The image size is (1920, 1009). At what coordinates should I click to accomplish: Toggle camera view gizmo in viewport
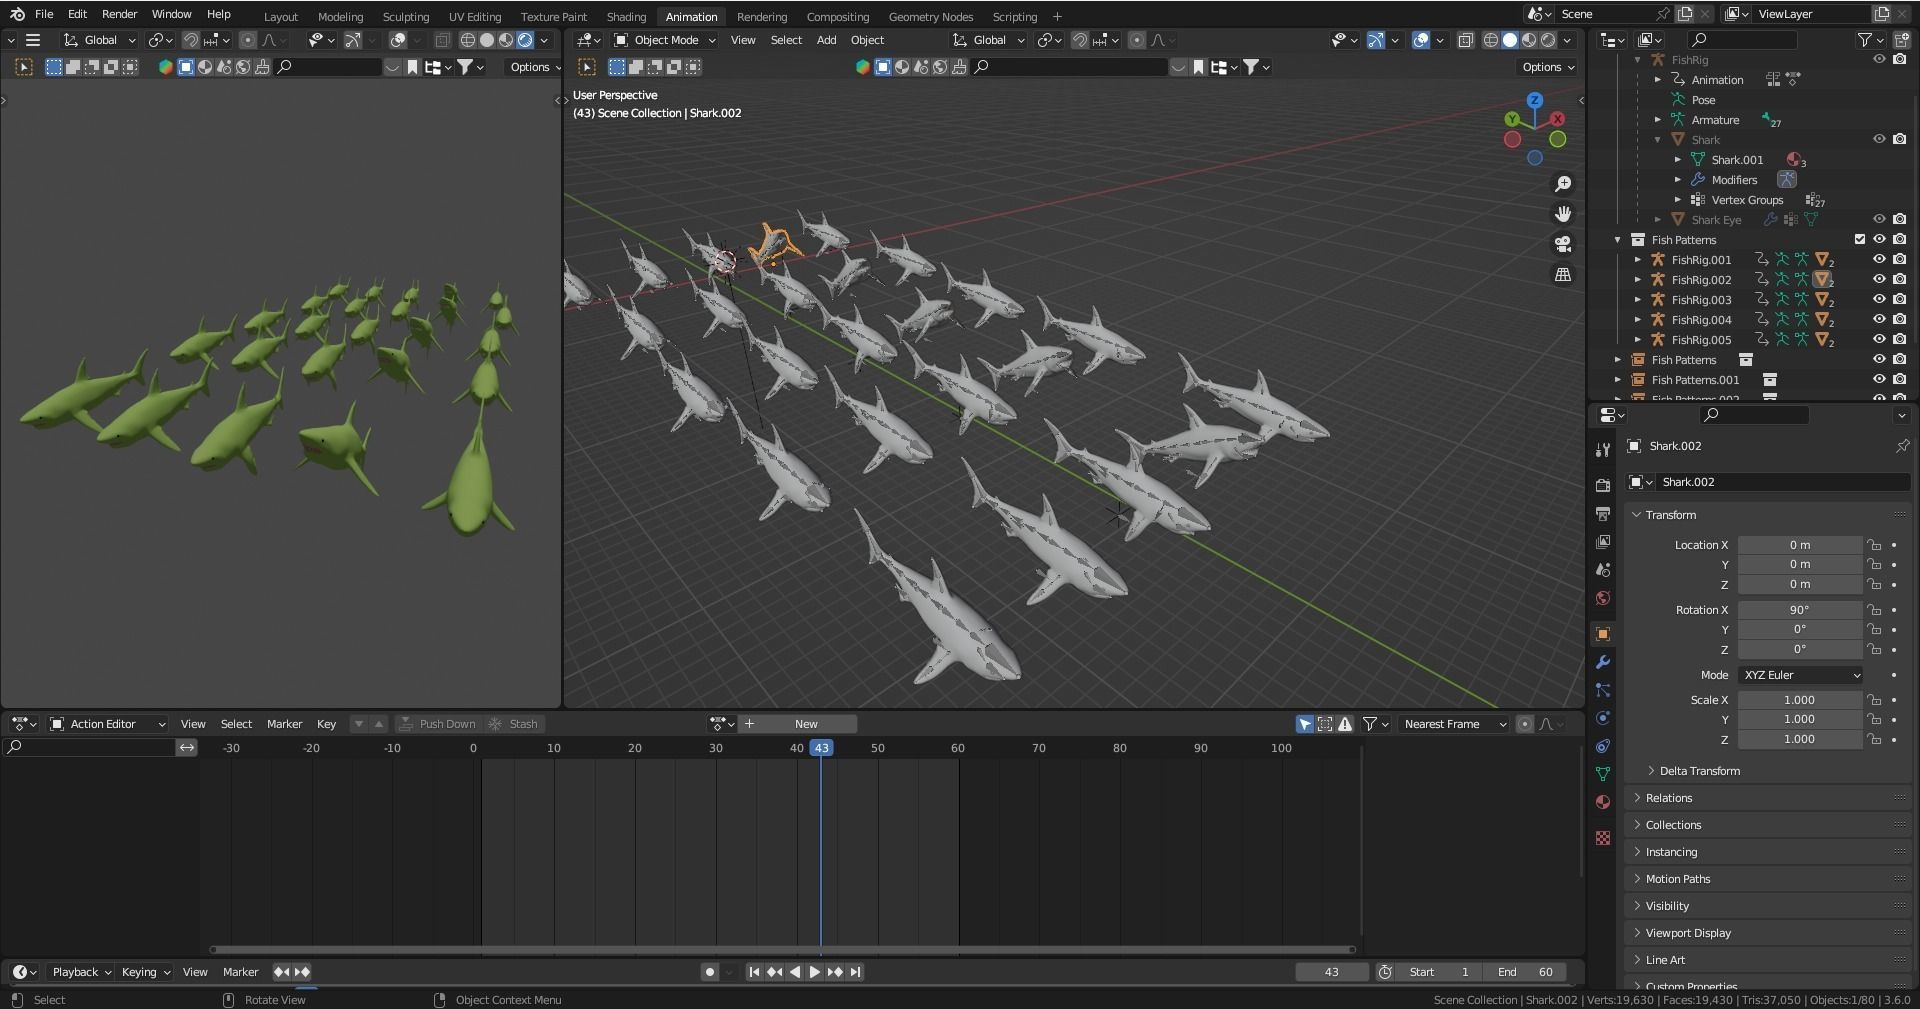point(1563,244)
